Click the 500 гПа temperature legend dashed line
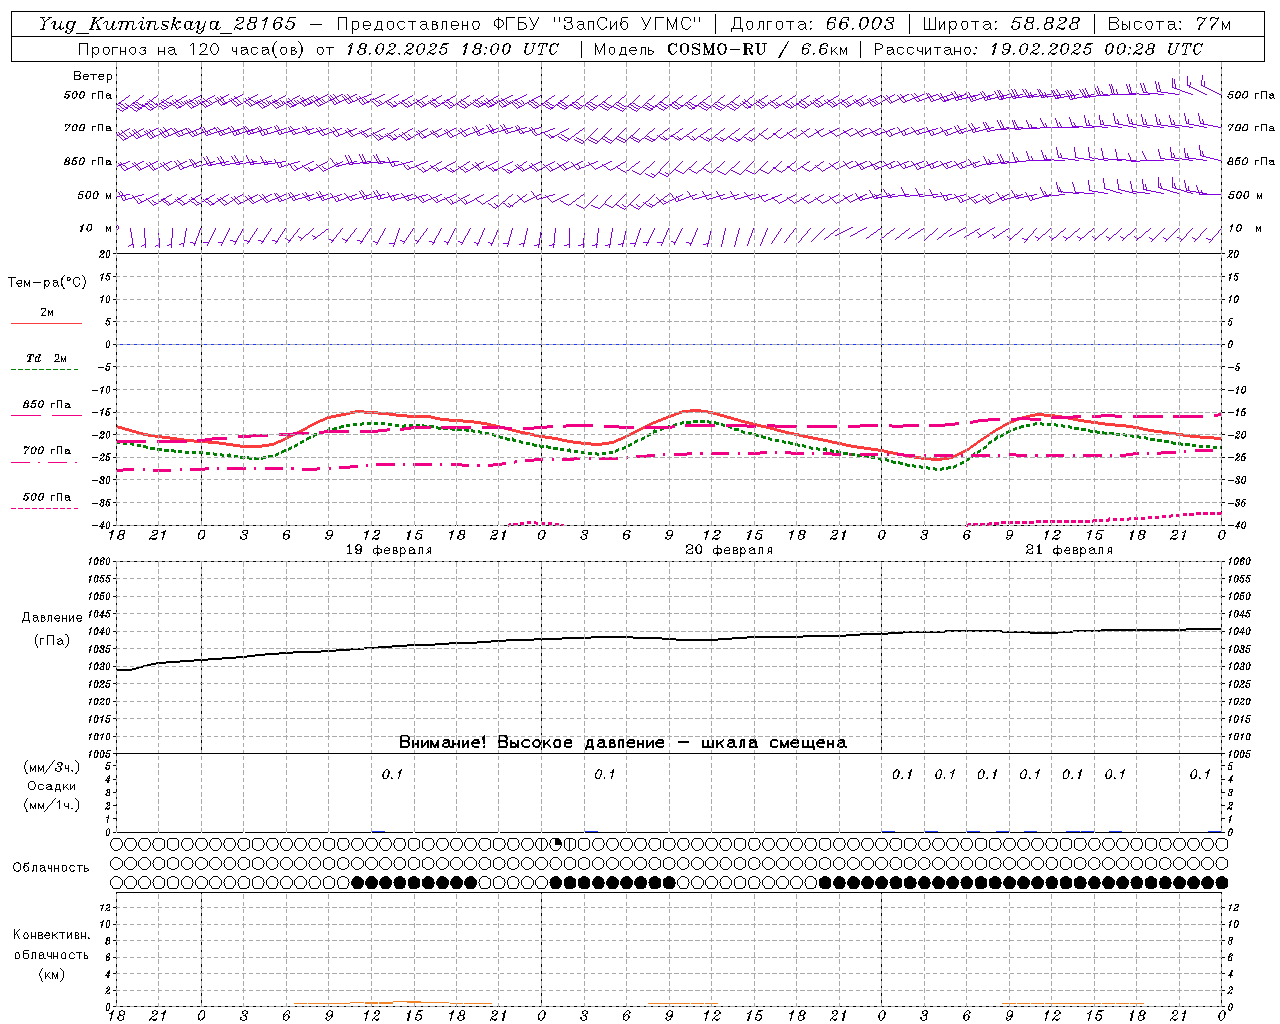Screen dimensions: 1280x1024 (44, 508)
